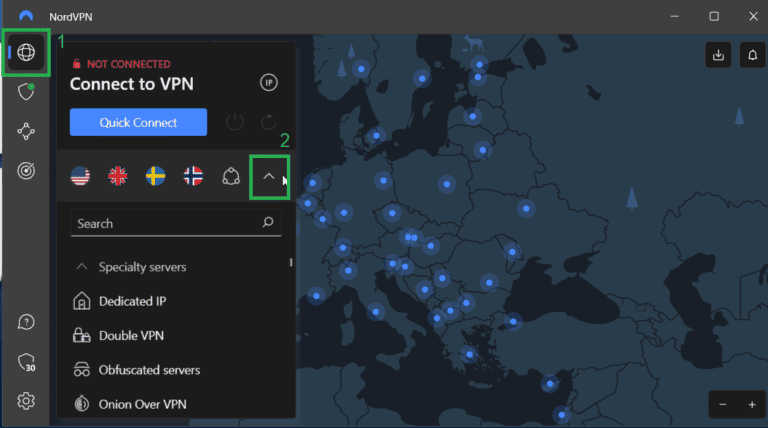Click into the Search input field
Screen dimensions: 768x428
pyautogui.click(x=165, y=223)
